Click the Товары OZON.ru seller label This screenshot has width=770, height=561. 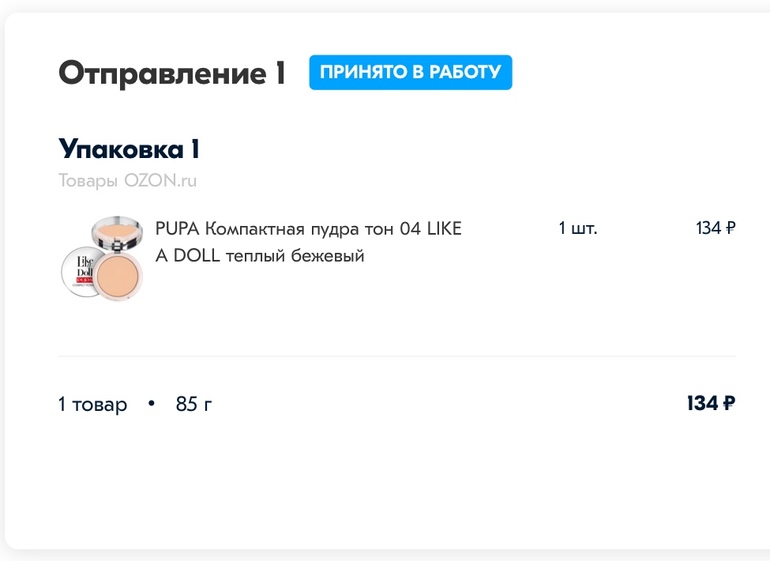click(127, 181)
